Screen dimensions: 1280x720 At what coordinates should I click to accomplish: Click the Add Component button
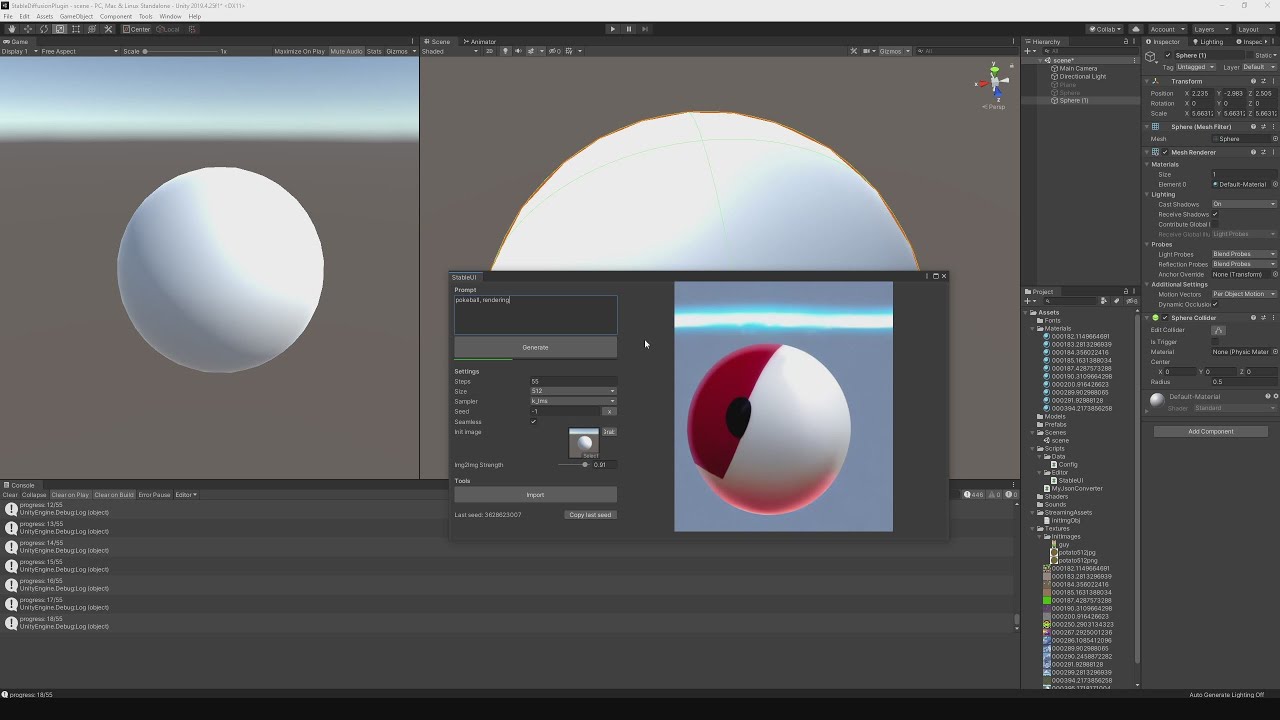click(x=1211, y=431)
